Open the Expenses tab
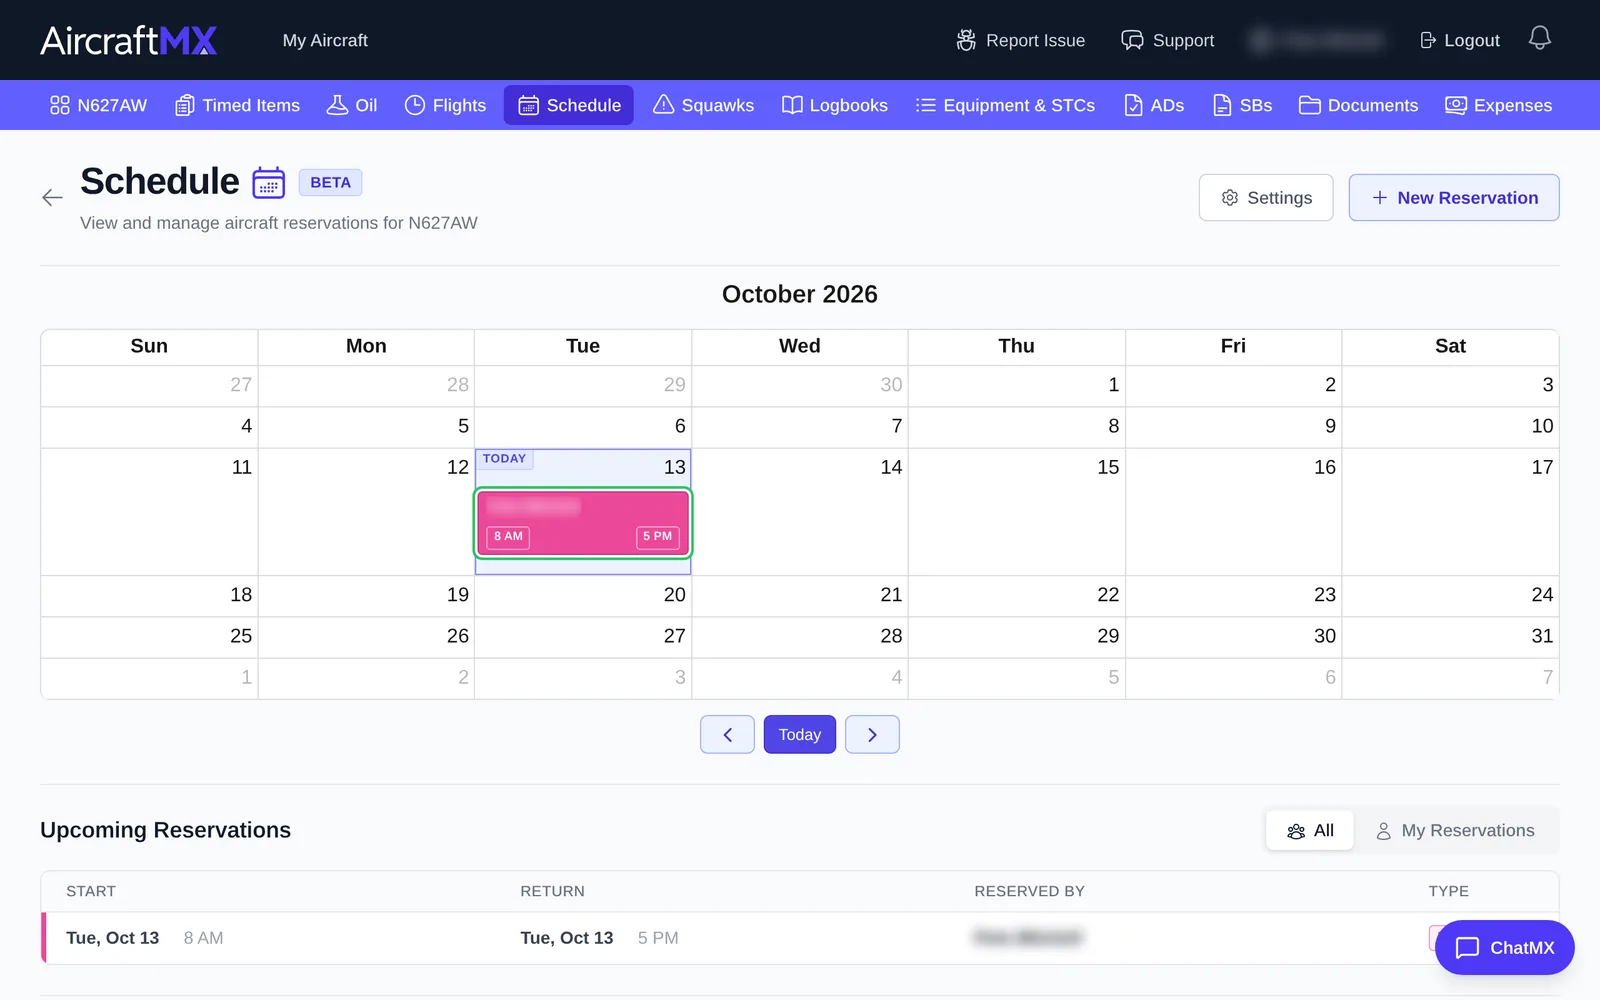This screenshot has width=1600, height=1000. point(1499,105)
